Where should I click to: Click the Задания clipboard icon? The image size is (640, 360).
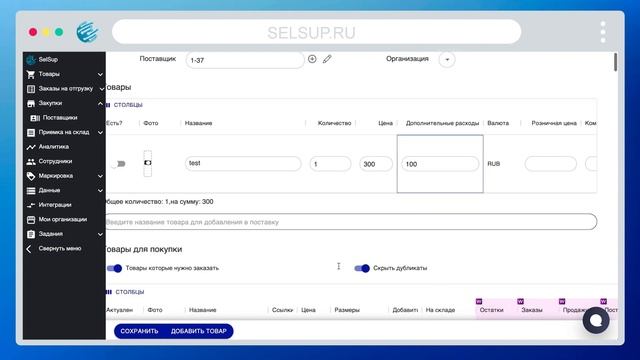click(x=31, y=234)
